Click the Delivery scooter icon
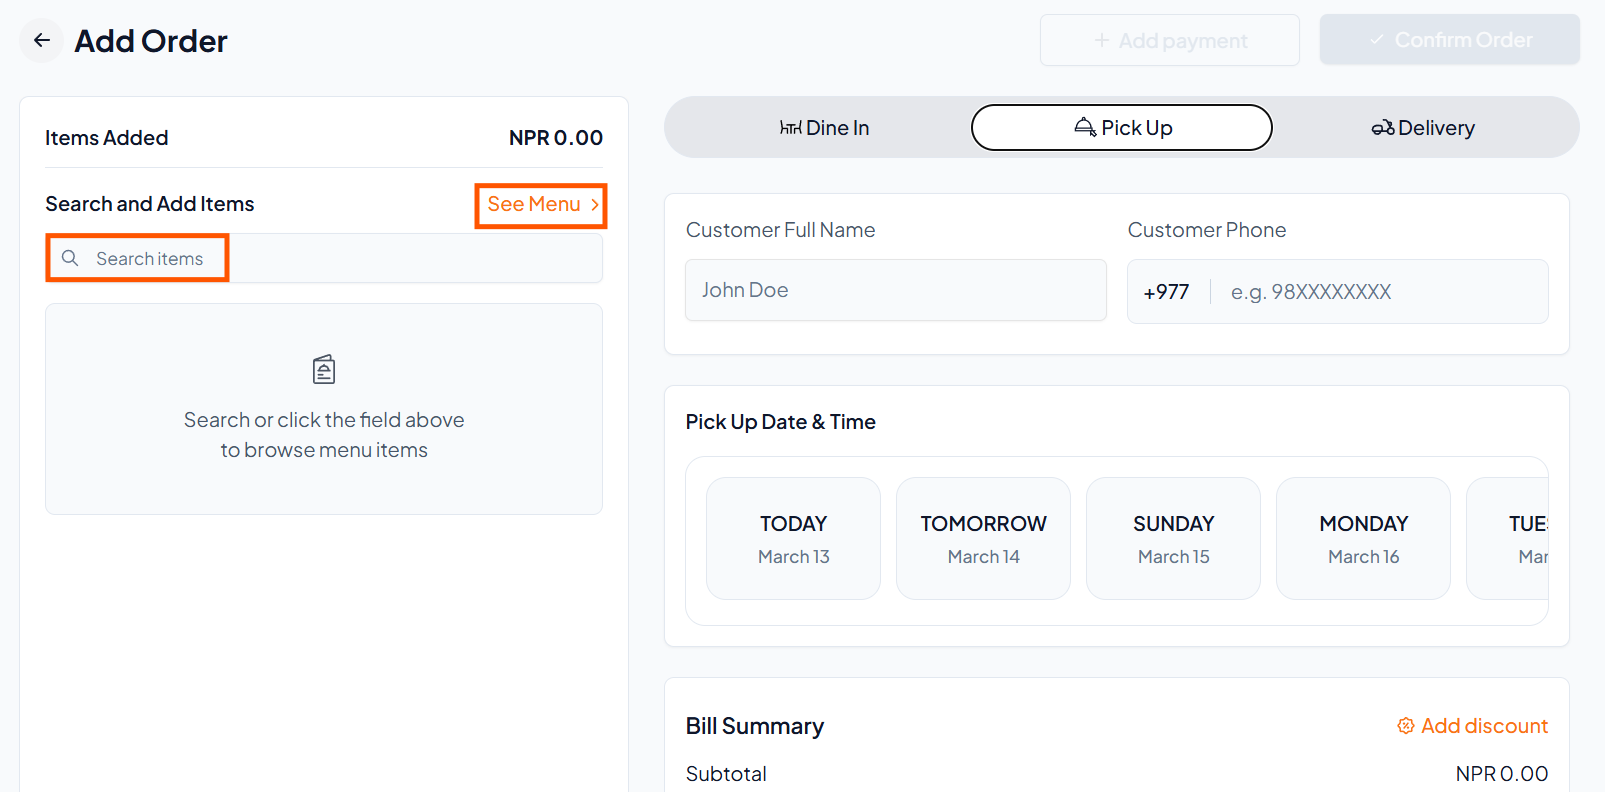Image resolution: width=1605 pixels, height=792 pixels. pos(1382,128)
